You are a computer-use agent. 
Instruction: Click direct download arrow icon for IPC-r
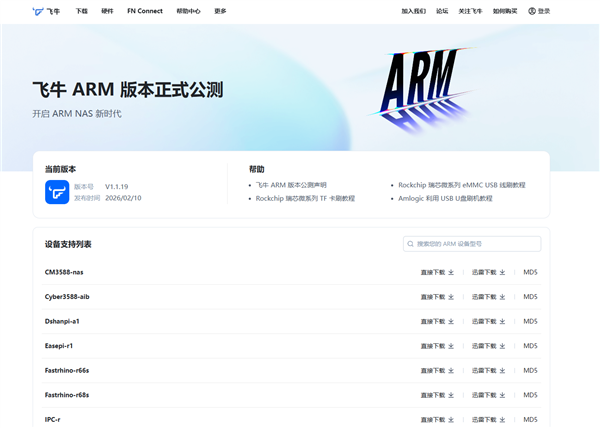click(451, 420)
